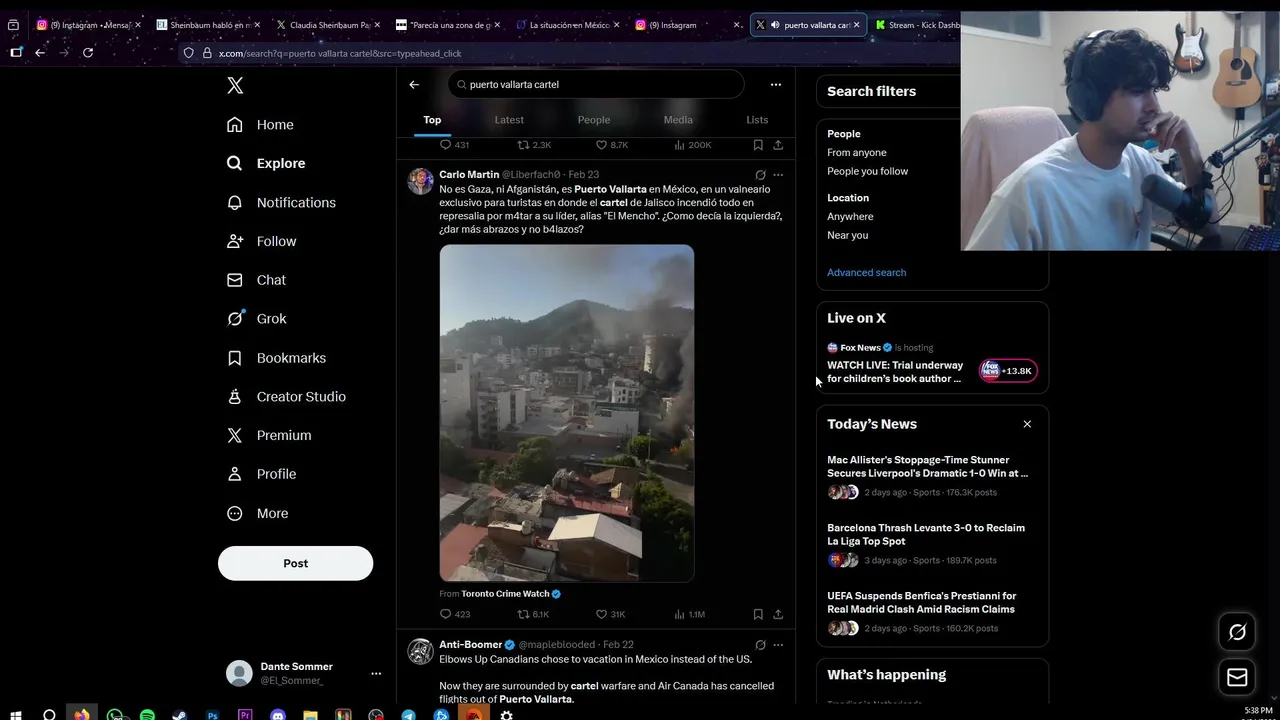The width and height of the screenshot is (1280, 720).
Task: Open Barcelona Thrash Levante news story
Action: click(926, 535)
